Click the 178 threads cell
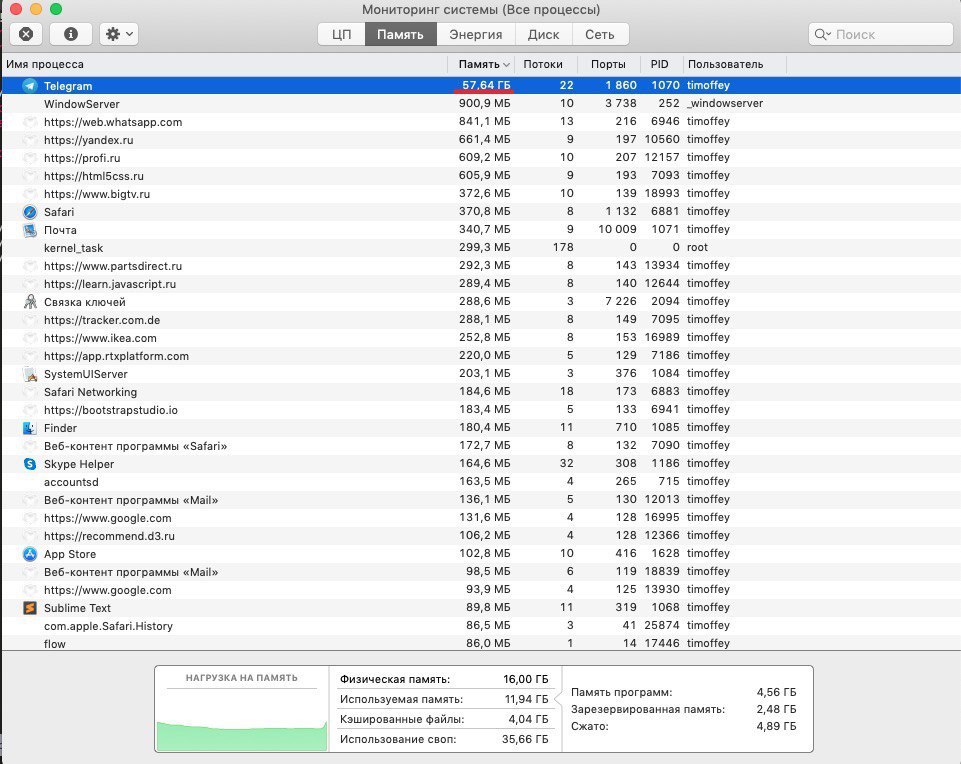The height and width of the screenshot is (764, 961). coord(563,248)
